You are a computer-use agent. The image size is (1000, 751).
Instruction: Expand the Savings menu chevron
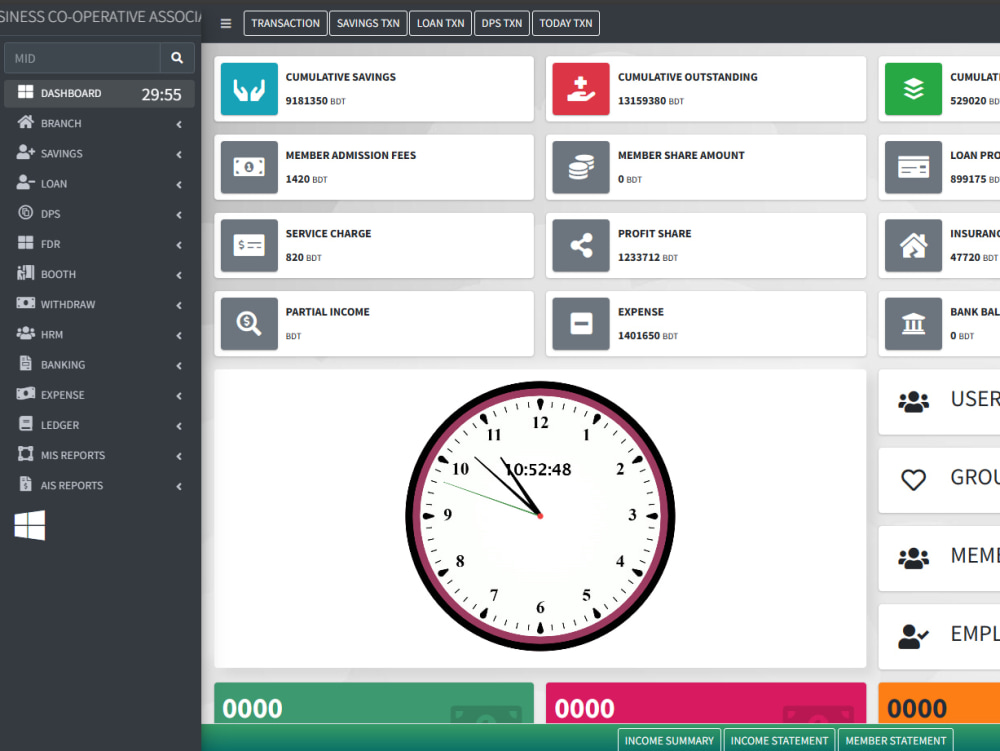(x=179, y=154)
